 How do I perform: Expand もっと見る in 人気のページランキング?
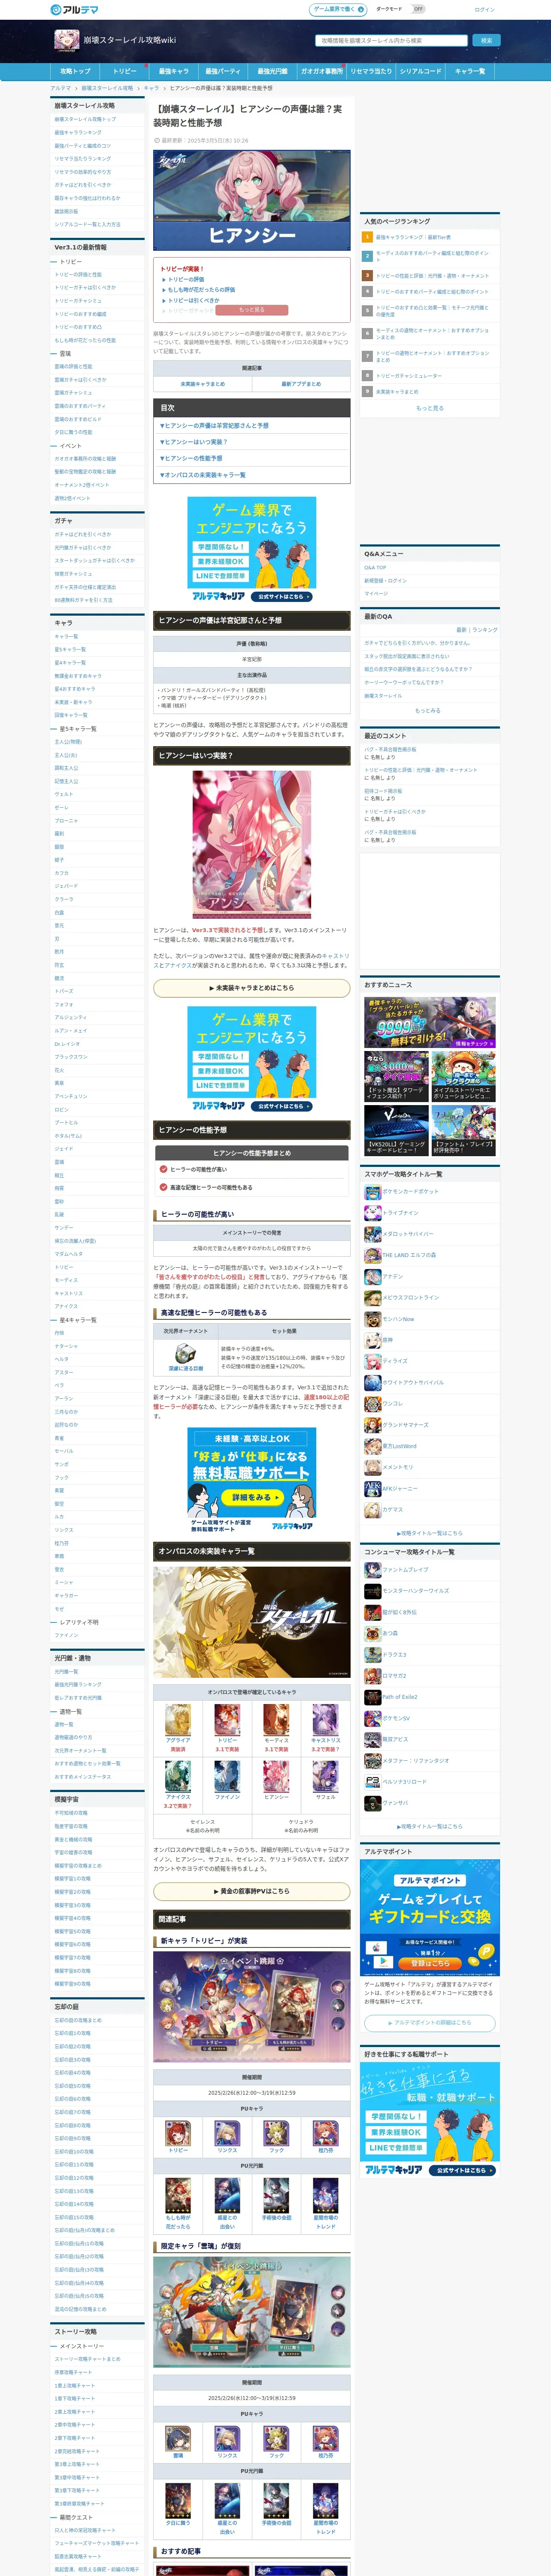coord(430,408)
